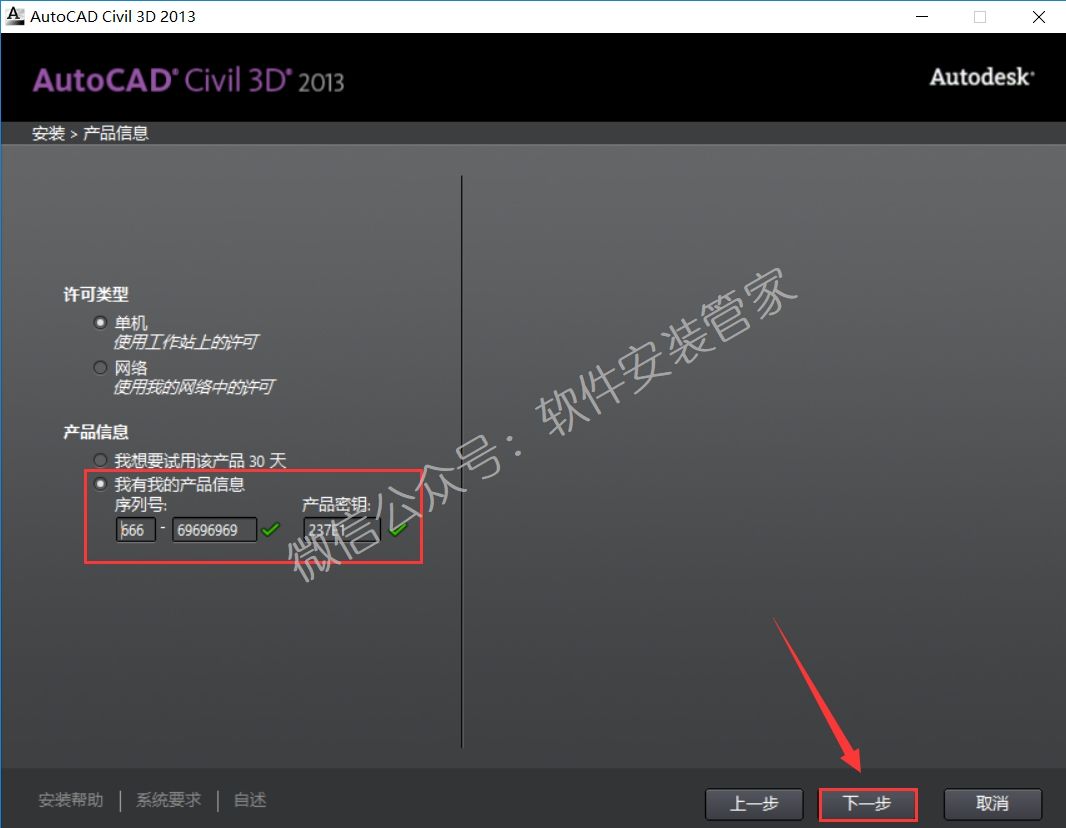Open the 系统要求 link
This screenshot has height=828, width=1066.
[167, 800]
